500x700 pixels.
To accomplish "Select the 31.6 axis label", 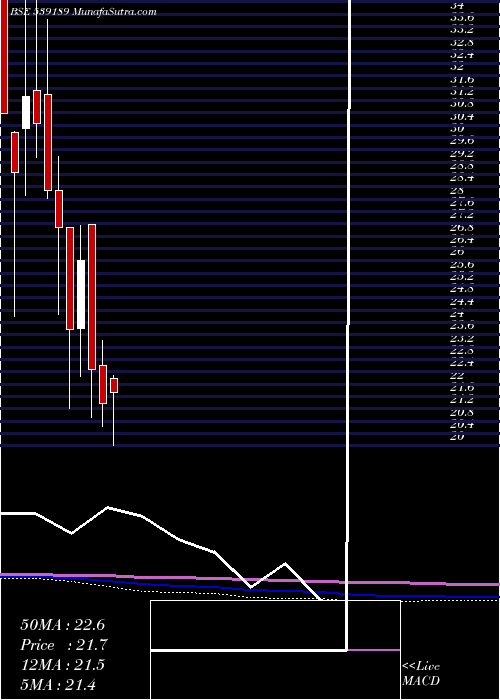I will point(461,80).
